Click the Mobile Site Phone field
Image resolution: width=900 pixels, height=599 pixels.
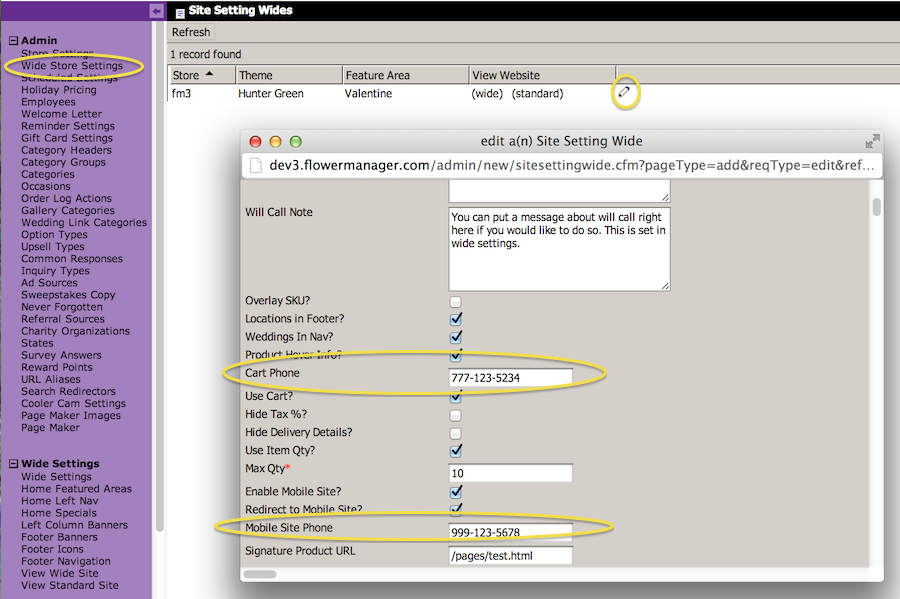click(510, 532)
